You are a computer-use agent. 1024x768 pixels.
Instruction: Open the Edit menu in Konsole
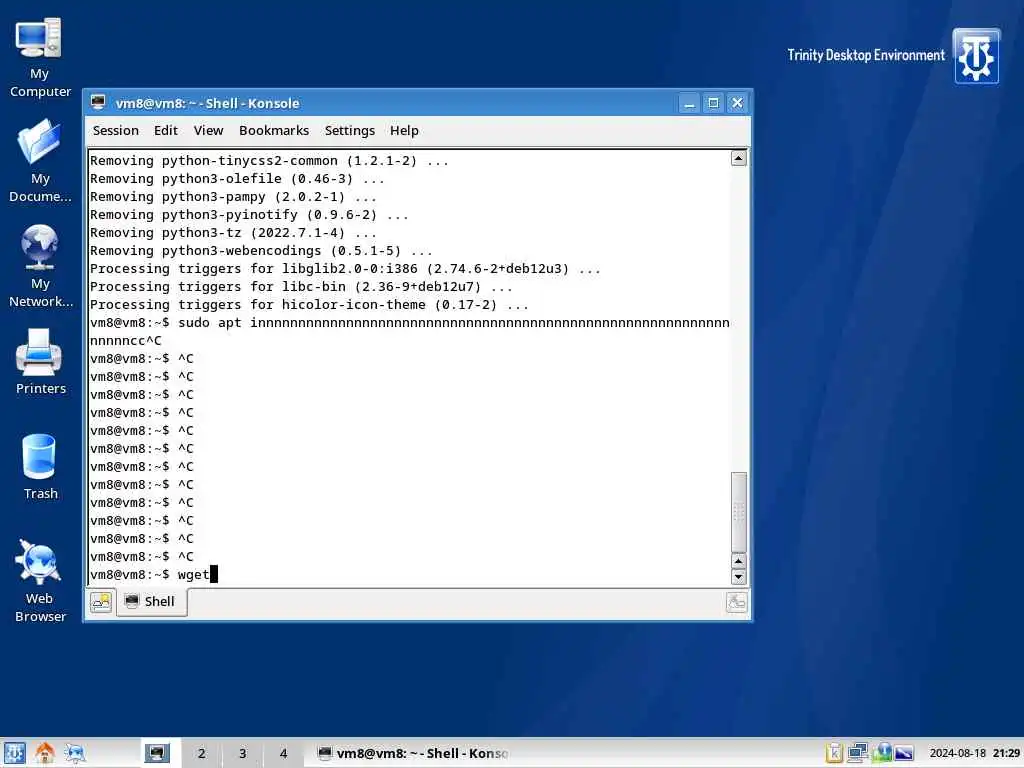166,131
